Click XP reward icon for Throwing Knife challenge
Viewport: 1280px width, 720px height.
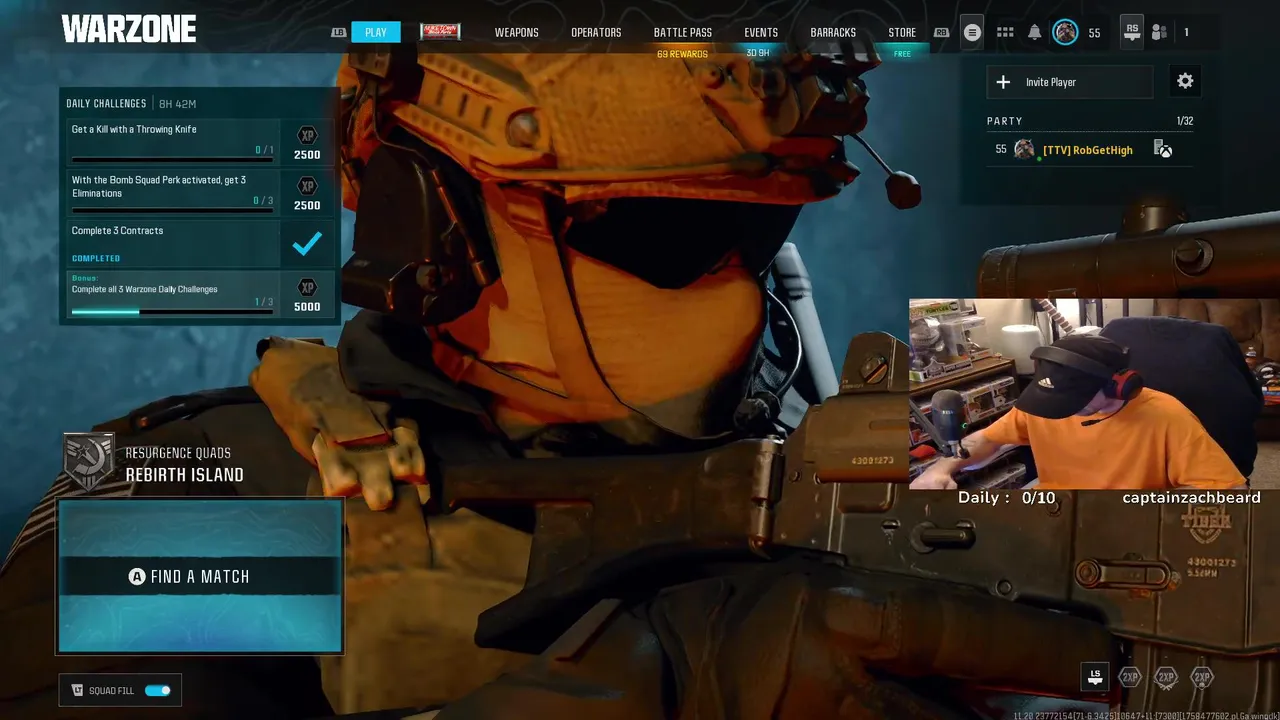[307, 136]
